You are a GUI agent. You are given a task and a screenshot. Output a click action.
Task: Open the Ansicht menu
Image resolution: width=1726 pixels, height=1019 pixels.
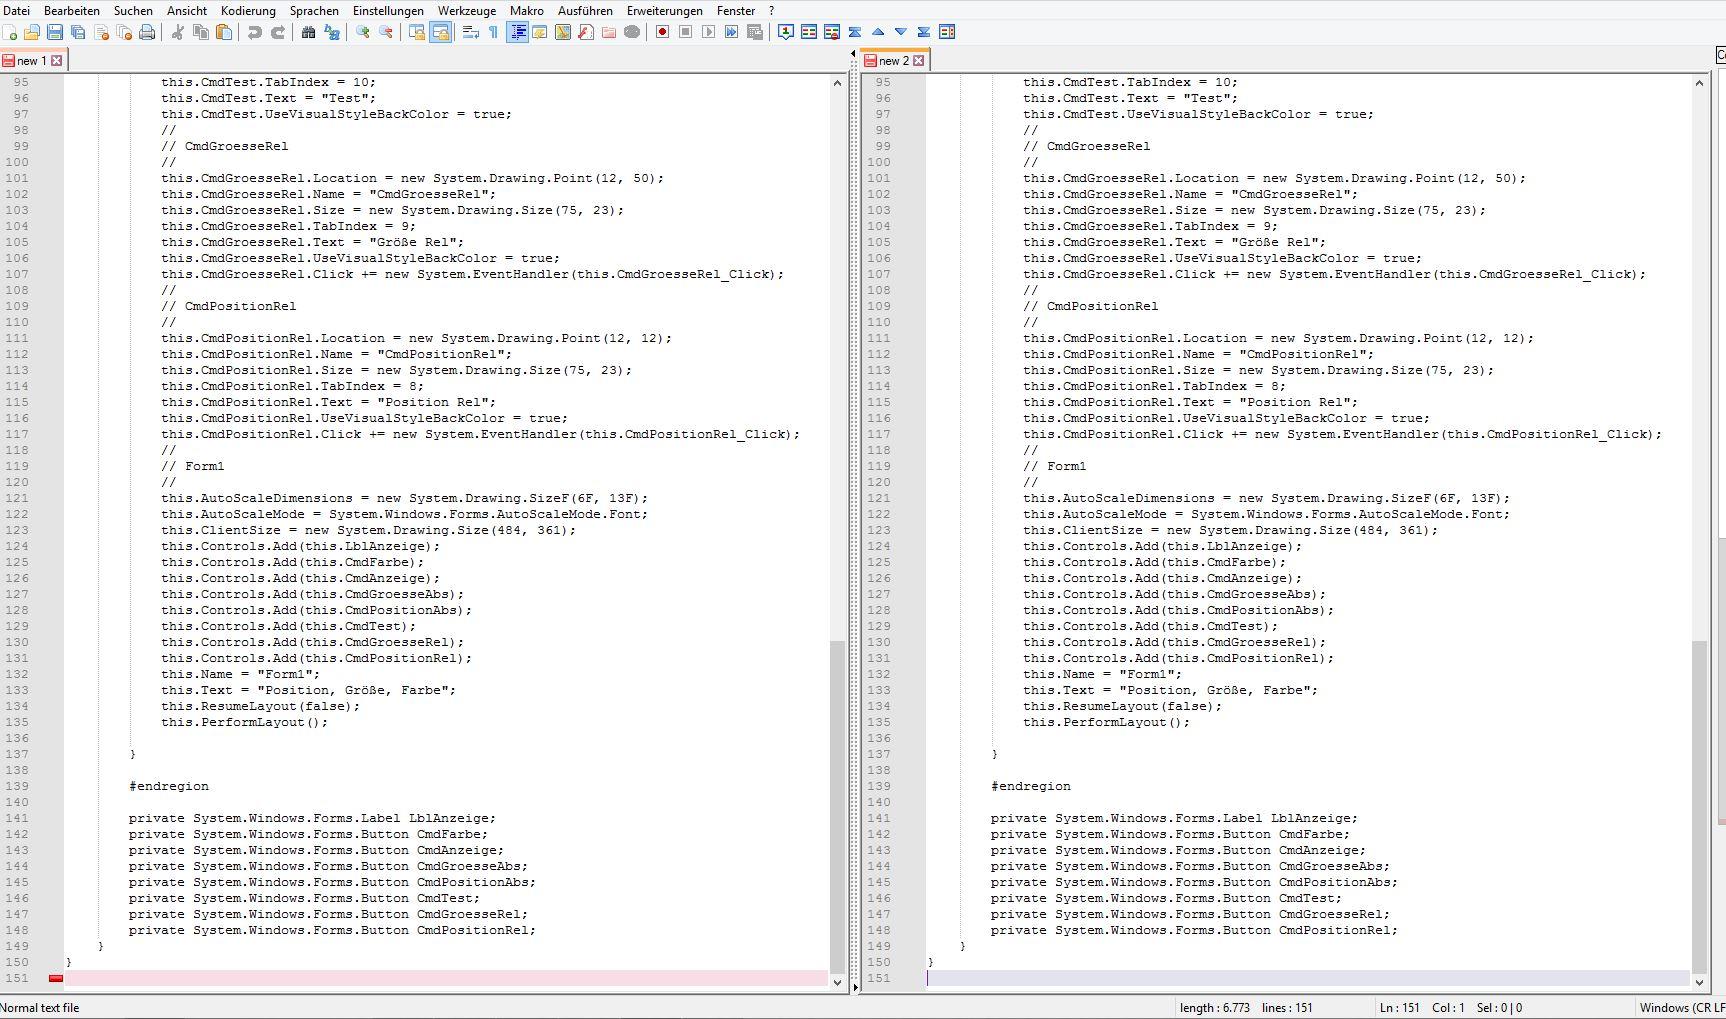(x=187, y=10)
